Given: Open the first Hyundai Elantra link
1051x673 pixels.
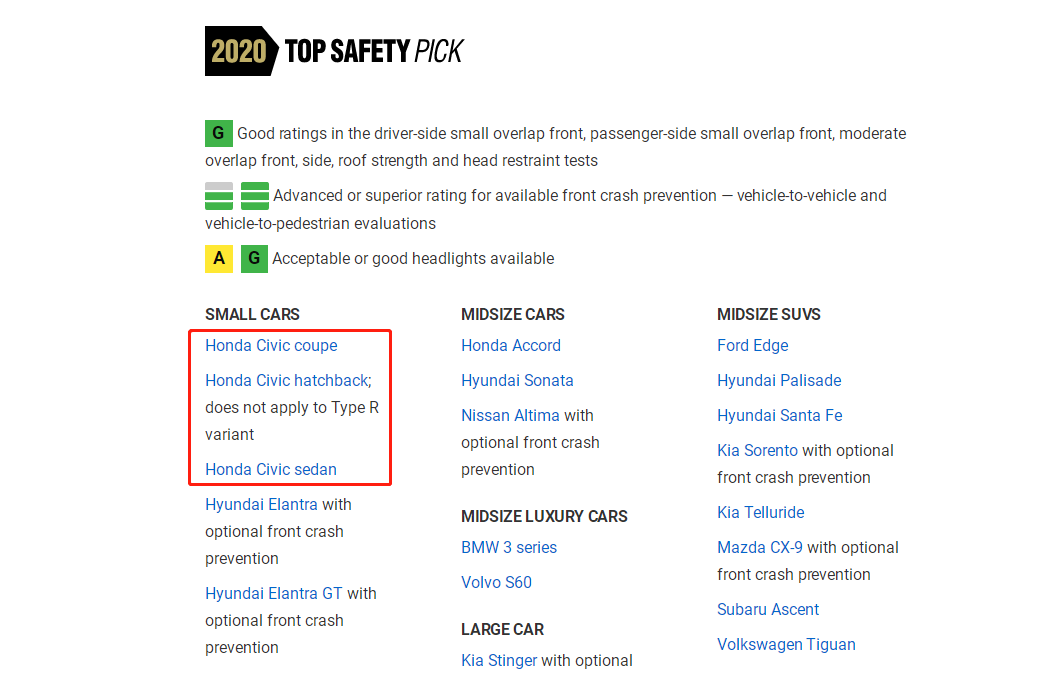Looking at the screenshot, I should pyautogui.click(x=261, y=505).
